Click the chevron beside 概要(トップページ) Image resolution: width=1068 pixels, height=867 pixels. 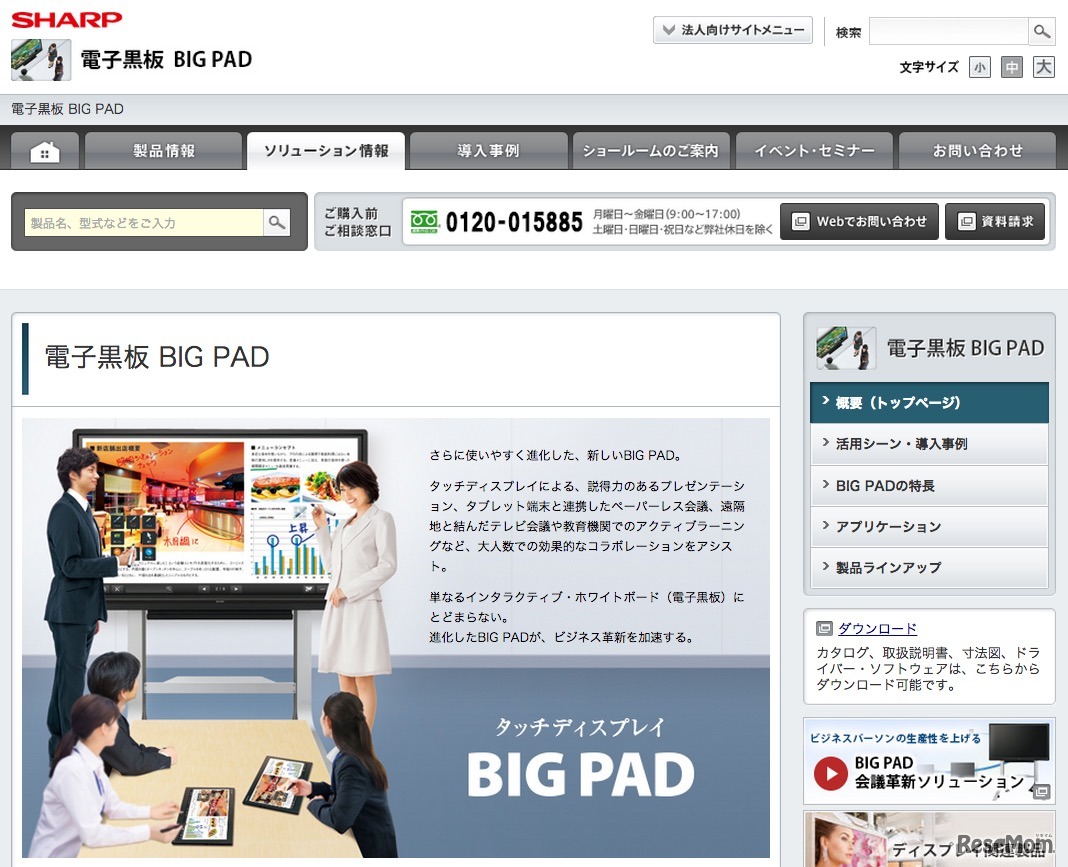(x=826, y=401)
